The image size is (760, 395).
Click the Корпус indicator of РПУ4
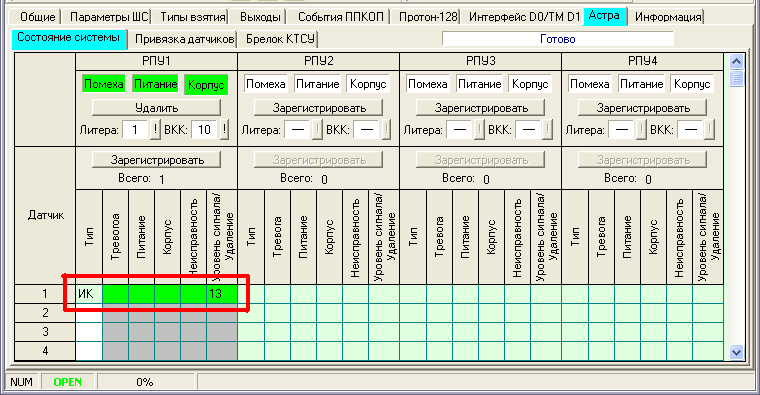[692, 84]
